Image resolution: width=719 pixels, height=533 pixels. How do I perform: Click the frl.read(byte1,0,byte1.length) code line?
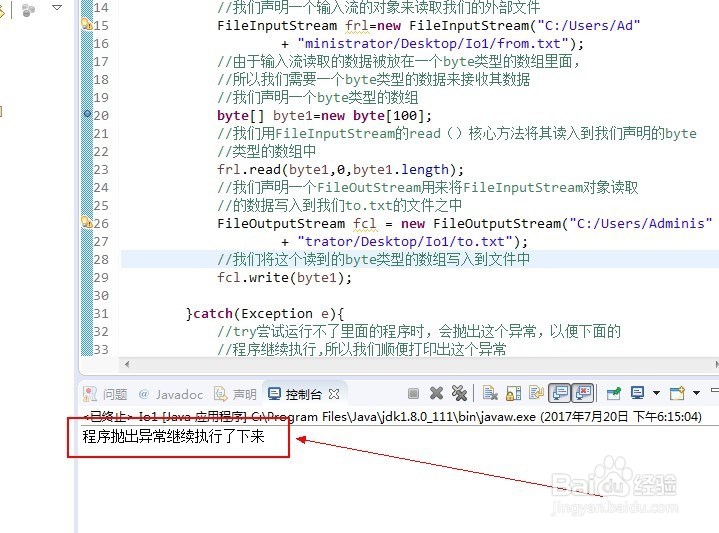pos(340,170)
